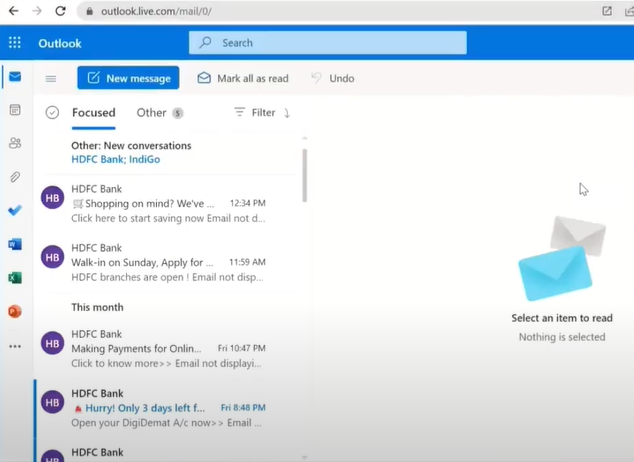Click scrollbar up arrow of message list
This screenshot has width=634, height=462.
point(304,139)
